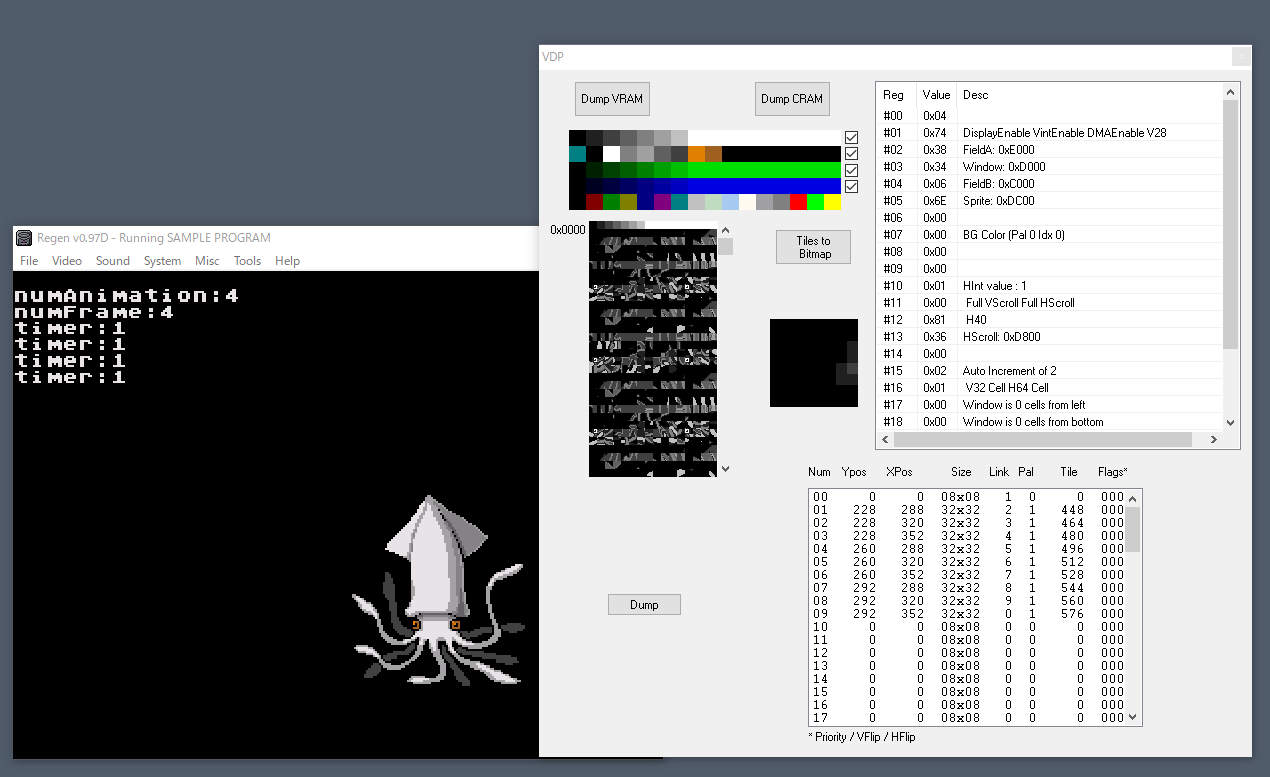
Task: Click the sprite list scroll down arrow
Action: click(1133, 717)
